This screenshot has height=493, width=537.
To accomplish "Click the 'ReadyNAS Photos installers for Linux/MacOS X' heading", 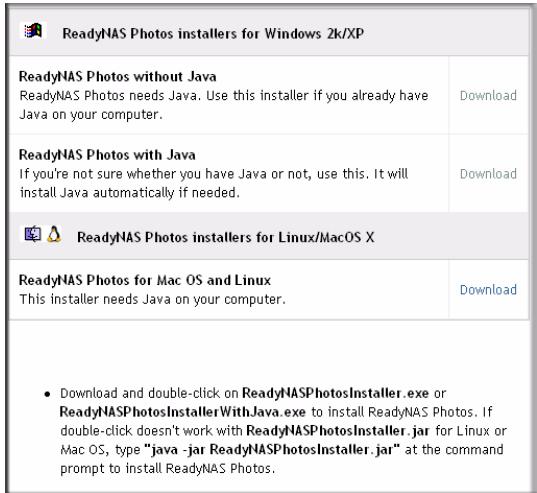I will pos(225,237).
